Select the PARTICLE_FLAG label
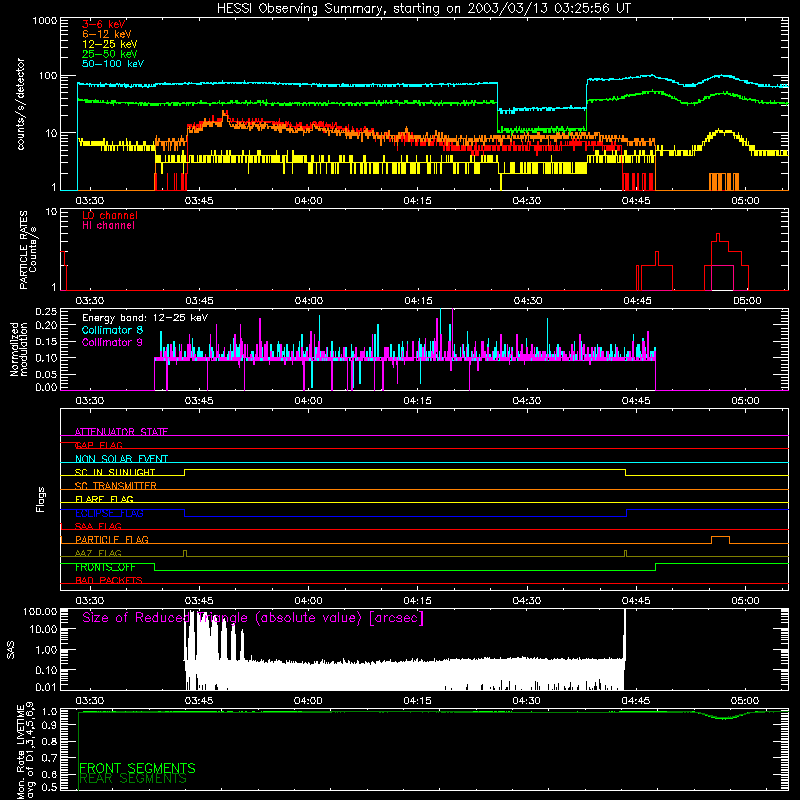The width and height of the screenshot is (800, 800). (x=112, y=540)
